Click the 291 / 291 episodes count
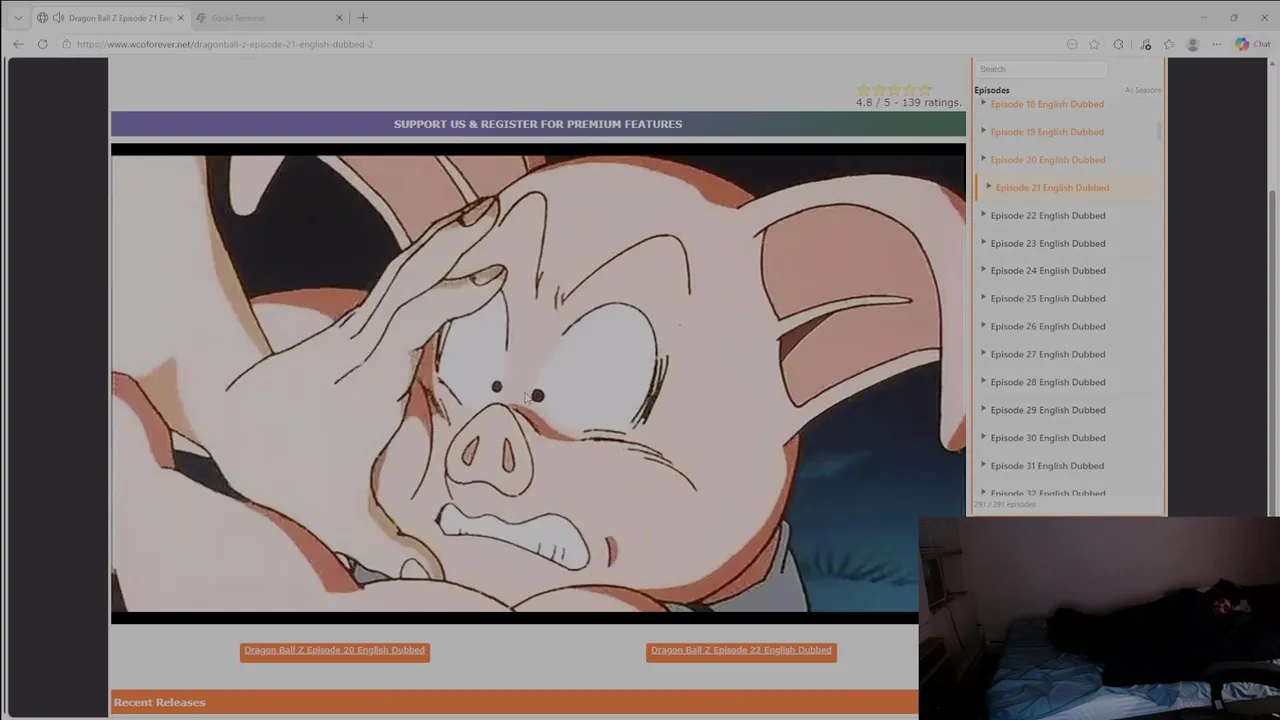1280x720 pixels. 1005,505
